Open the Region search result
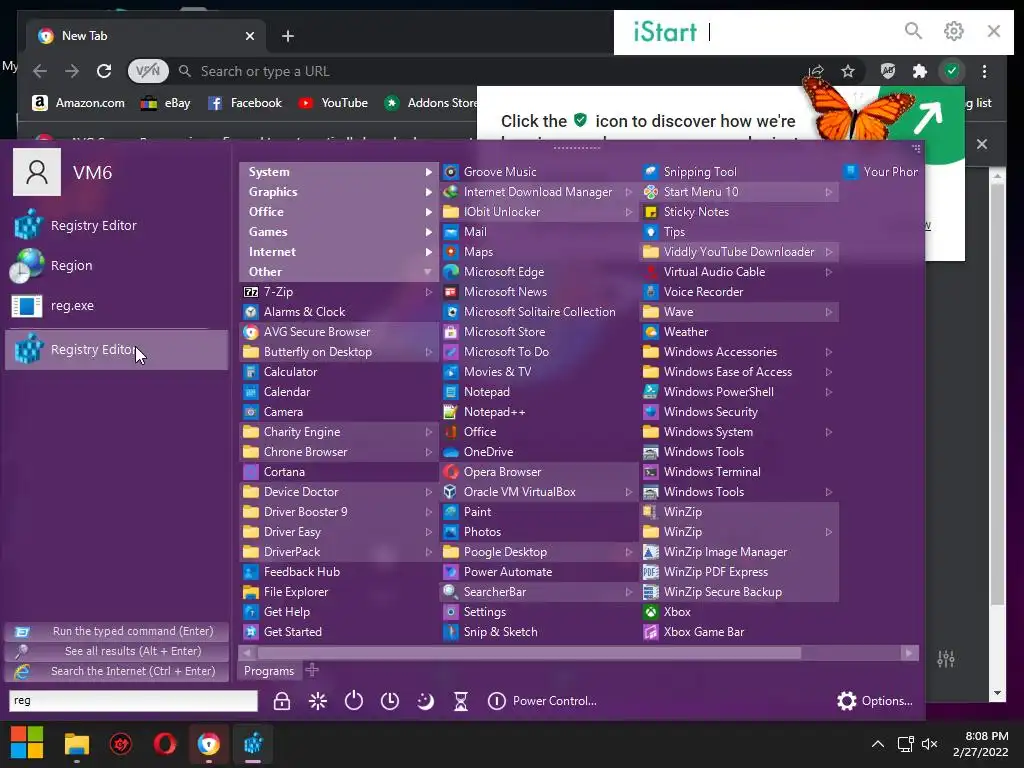 click(116, 266)
